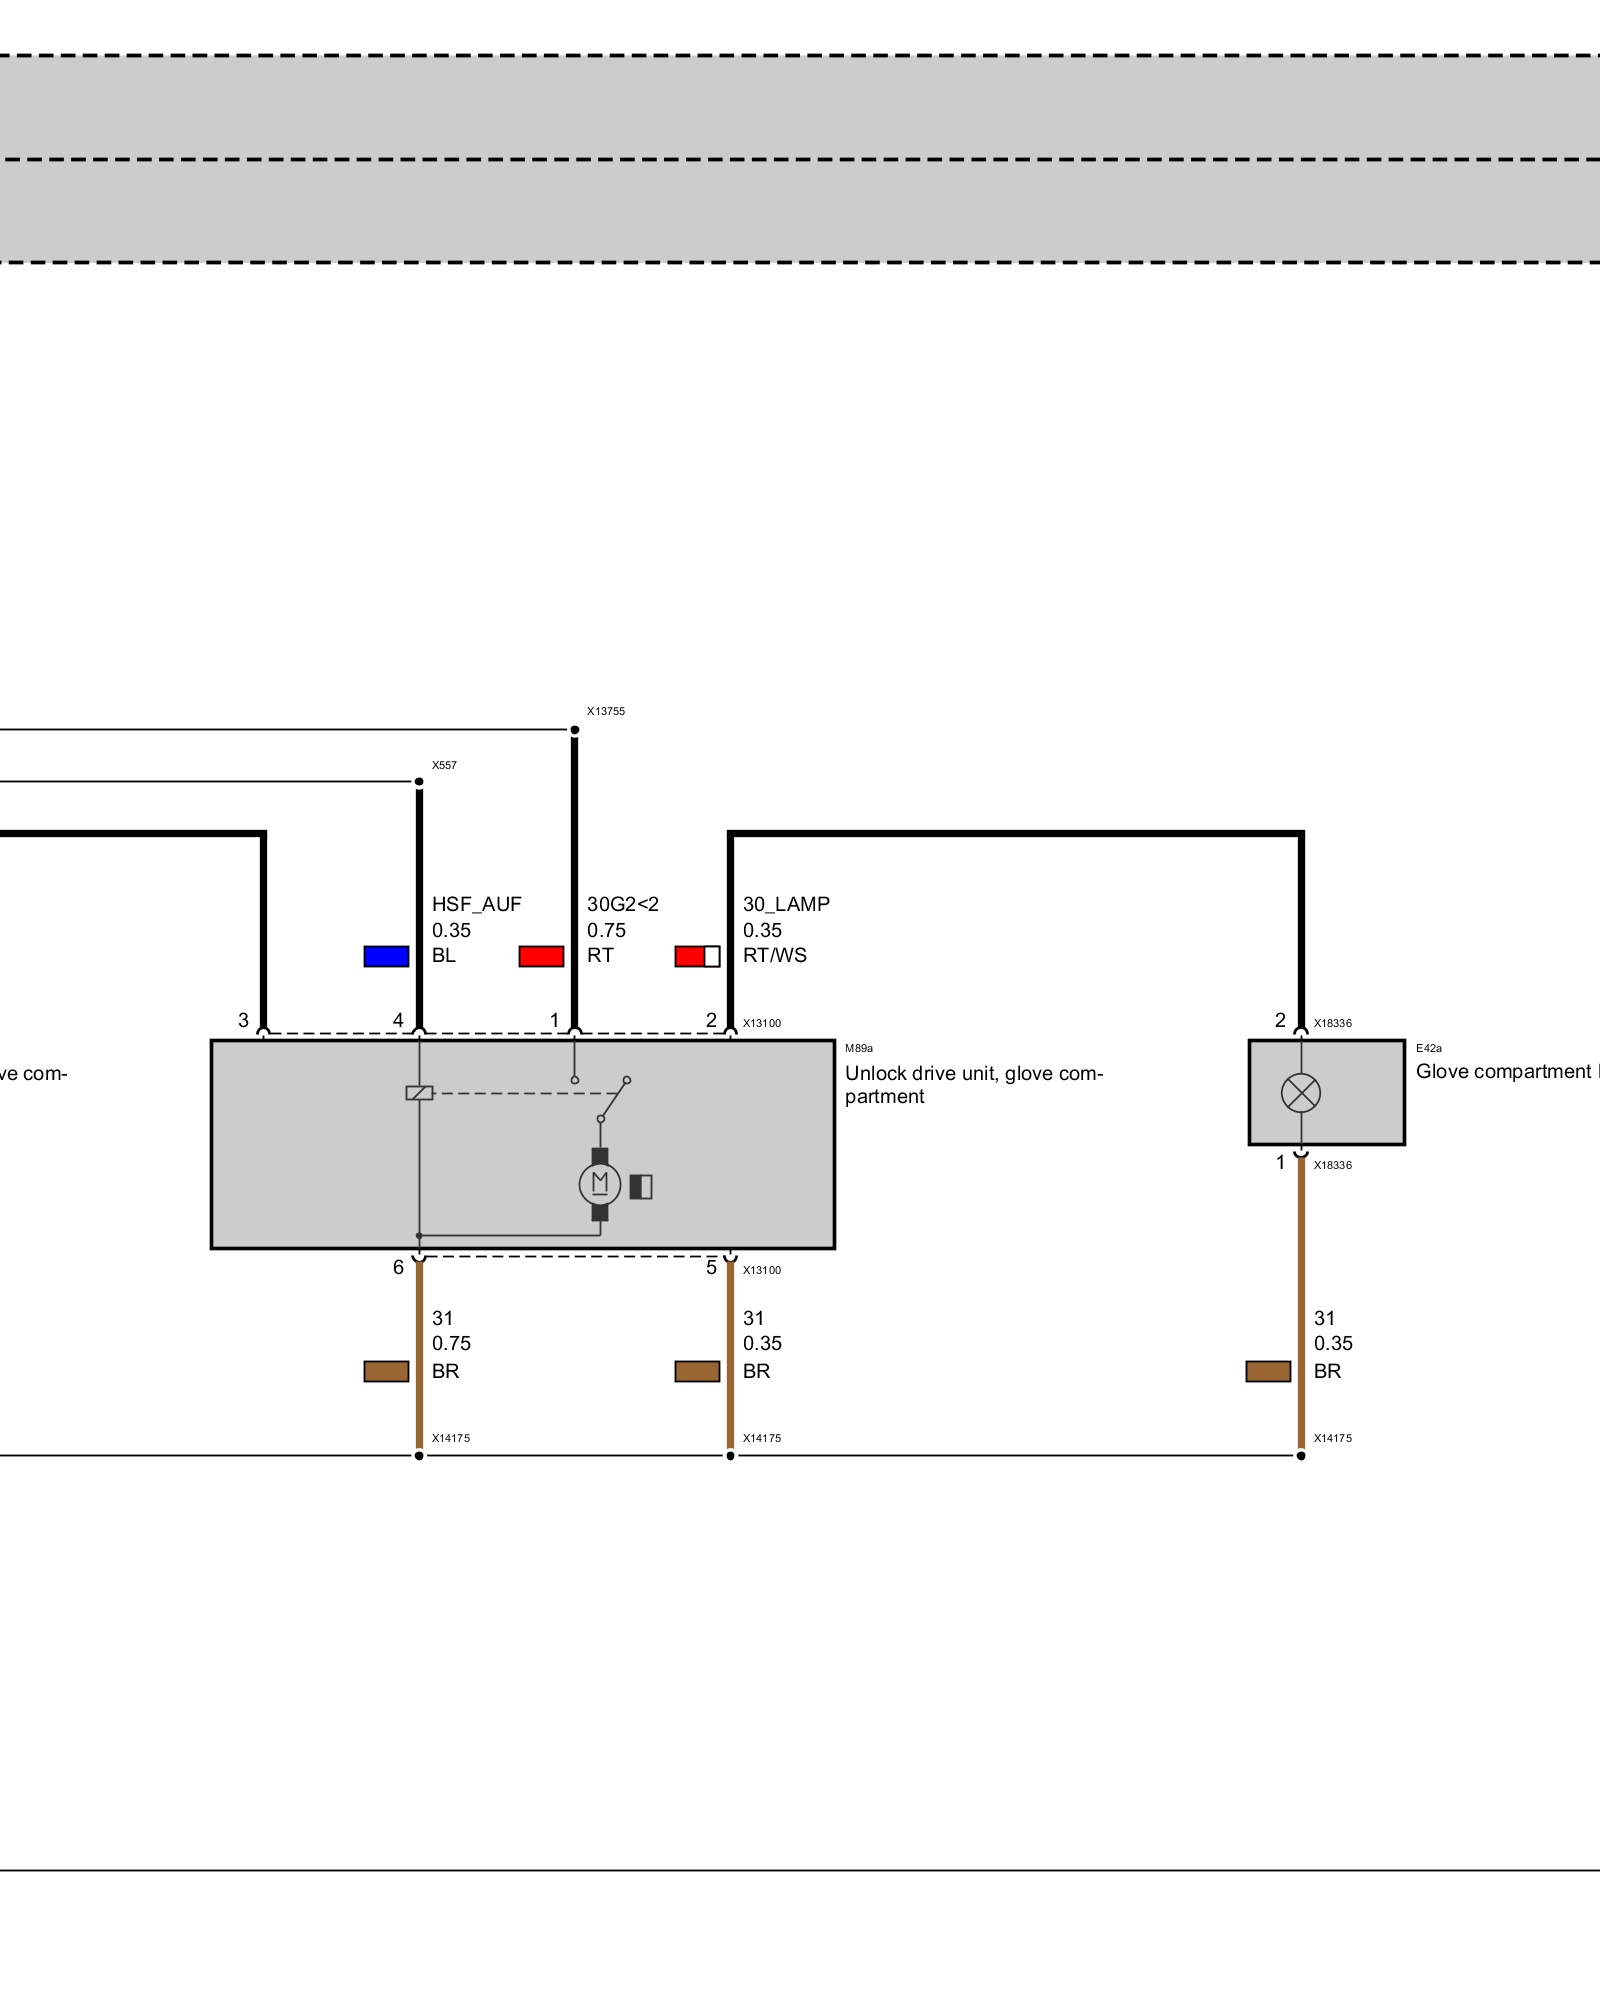Select the relay coil symbol in M89a

click(x=419, y=1093)
